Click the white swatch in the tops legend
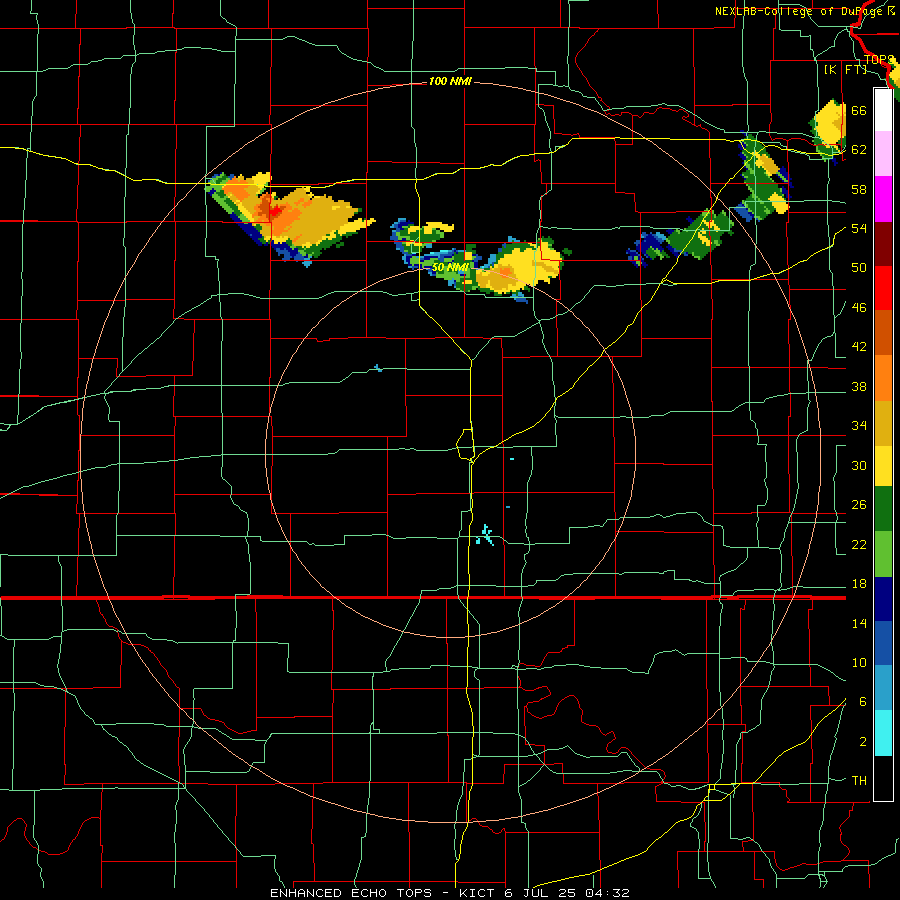The height and width of the screenshot is (900, 900). coord(883,110)
